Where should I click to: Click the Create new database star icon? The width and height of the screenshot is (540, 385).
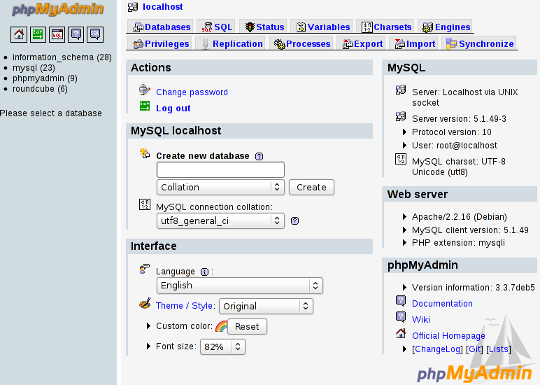point(145,153)
